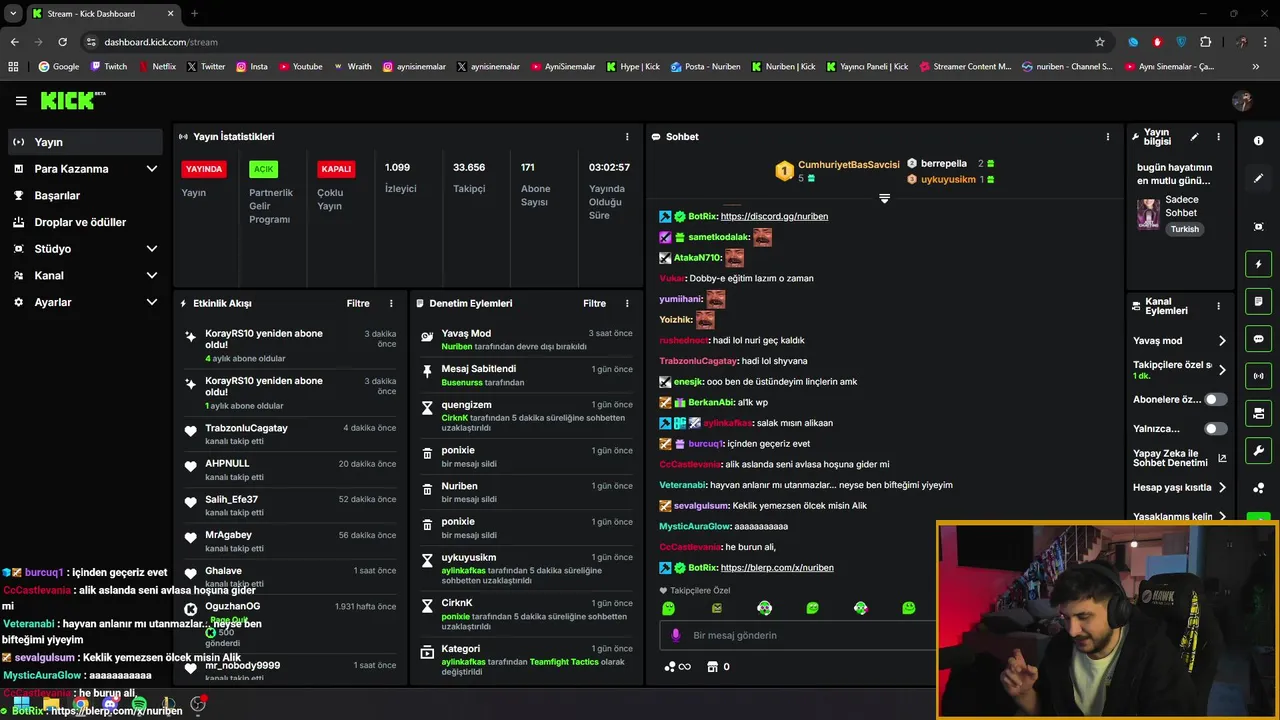Open new browser tab with plus button

coord(194,14)
